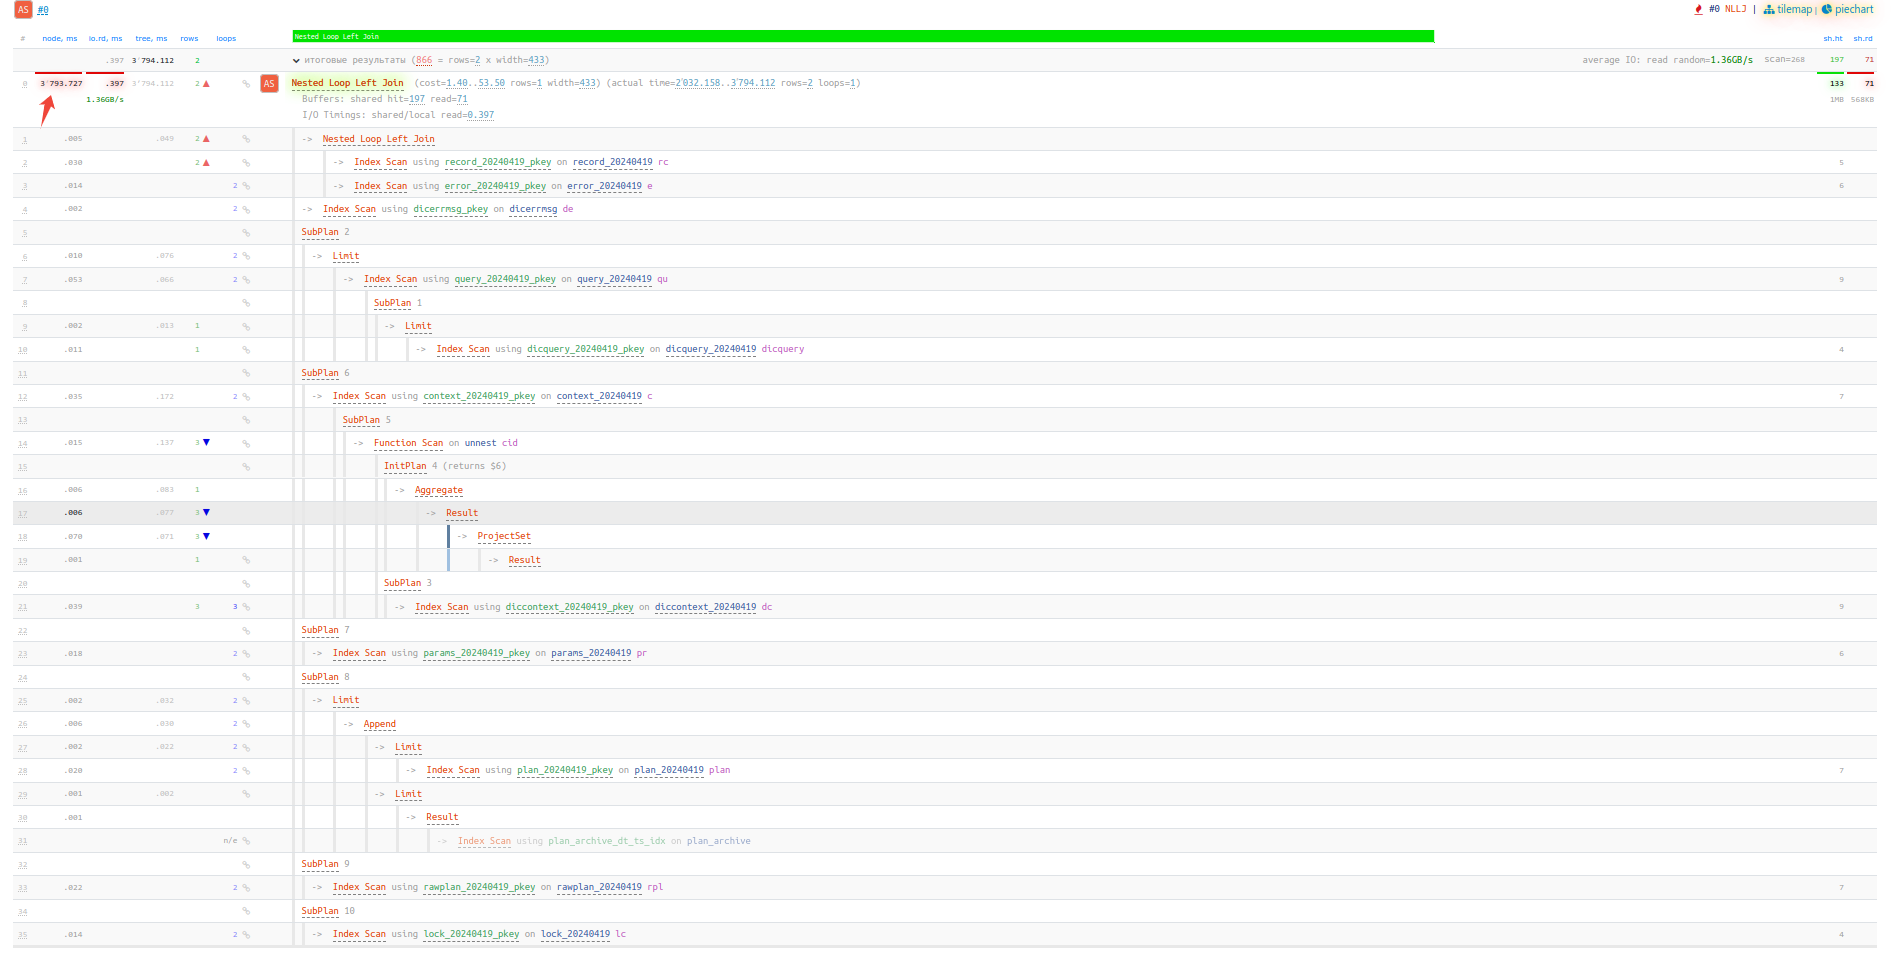Click the piechart icon

1826,9
